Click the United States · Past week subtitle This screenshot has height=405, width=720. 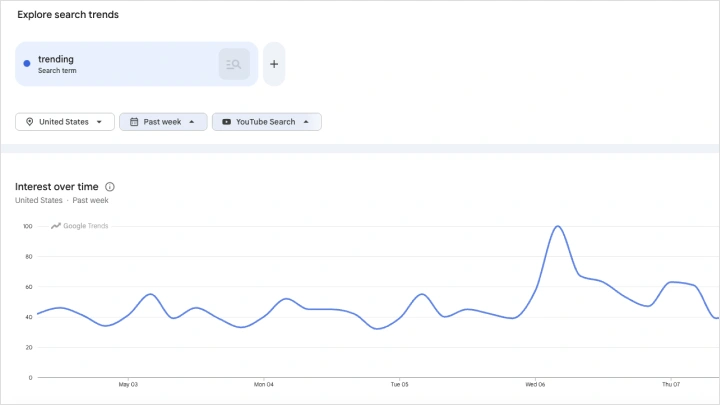pos(62,200)
